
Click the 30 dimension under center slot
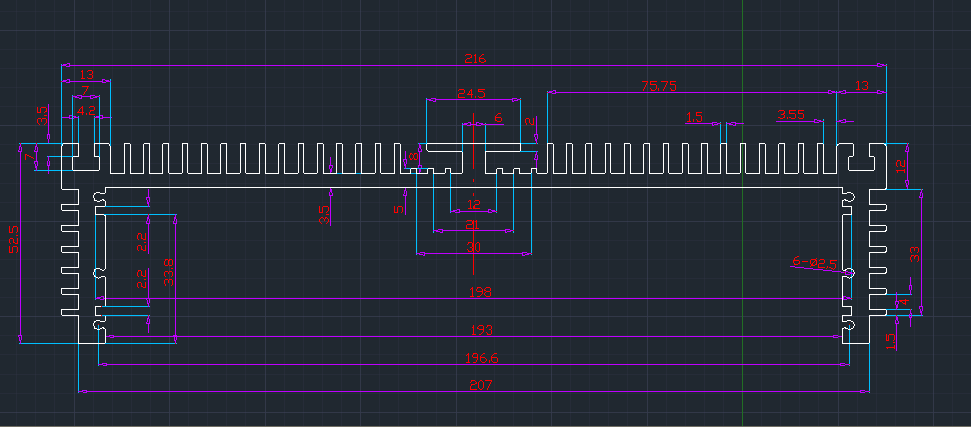(x=474, y=246)
